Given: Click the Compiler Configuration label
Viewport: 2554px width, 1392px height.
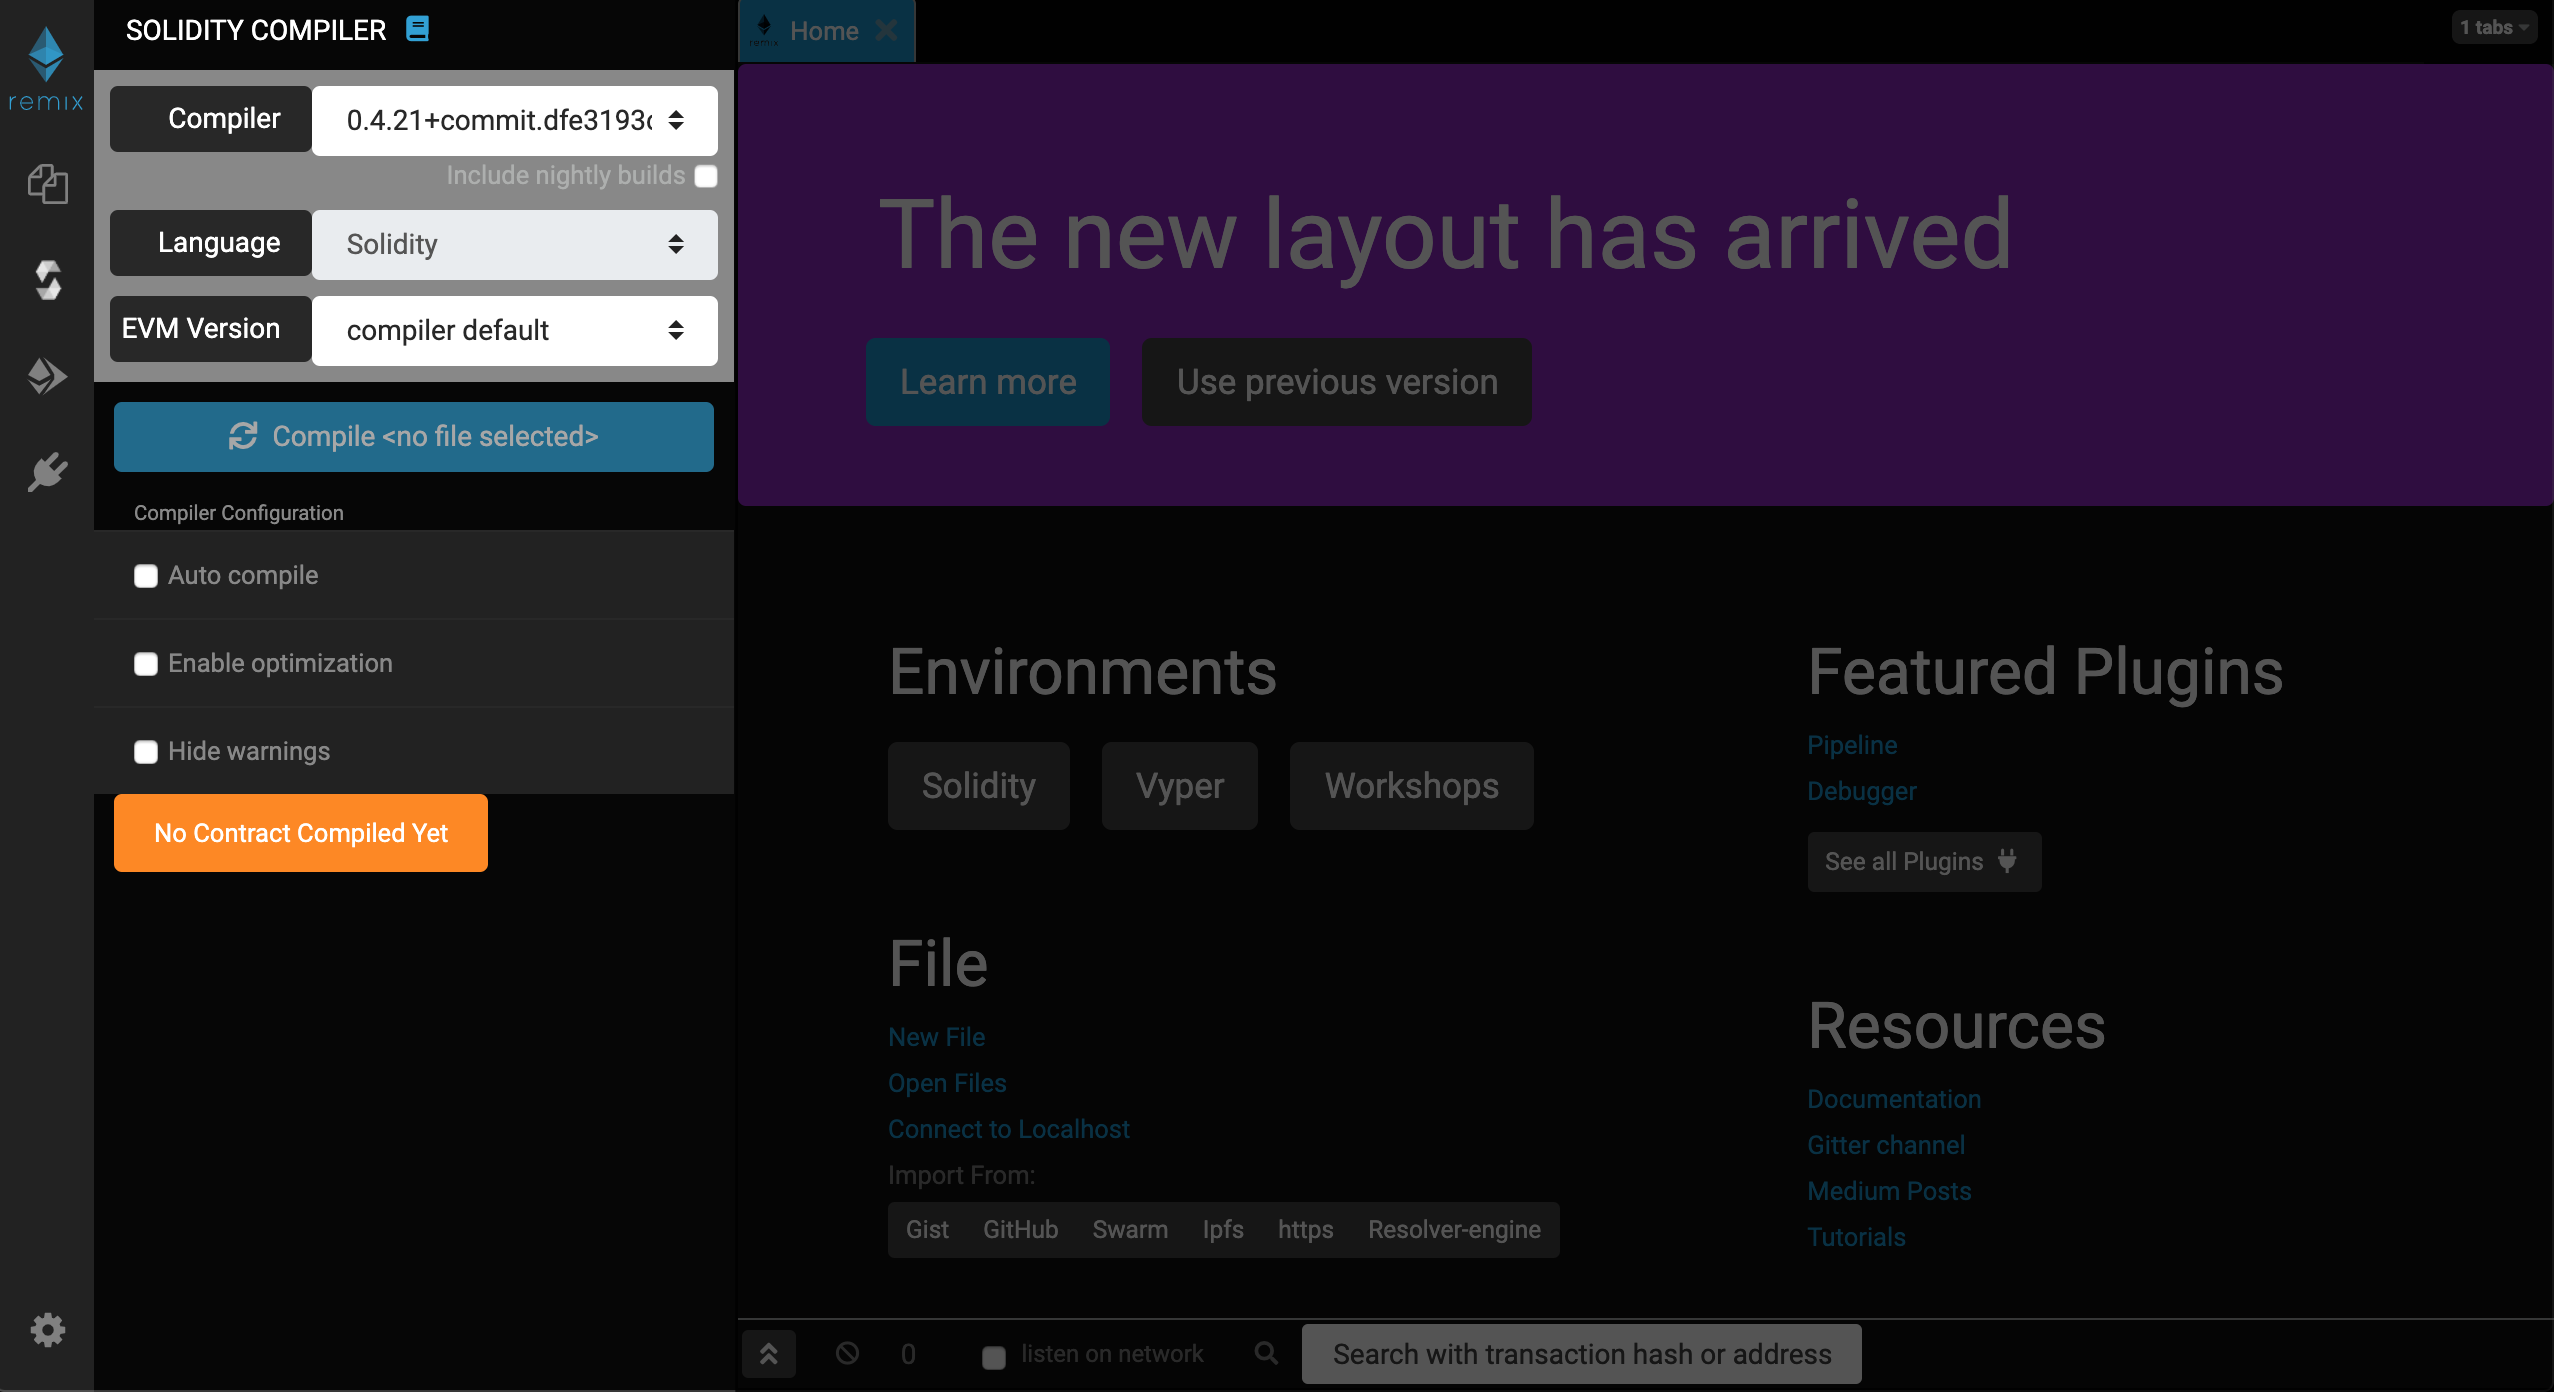Looking at the screenshot, I should tap(238, 513).
